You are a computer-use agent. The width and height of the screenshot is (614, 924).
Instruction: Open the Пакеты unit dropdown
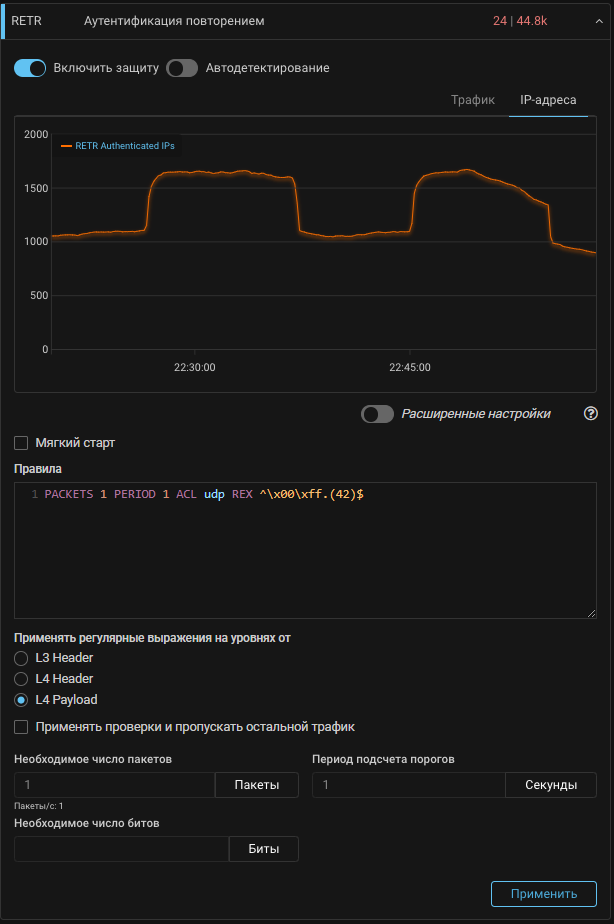pos(257,785)
